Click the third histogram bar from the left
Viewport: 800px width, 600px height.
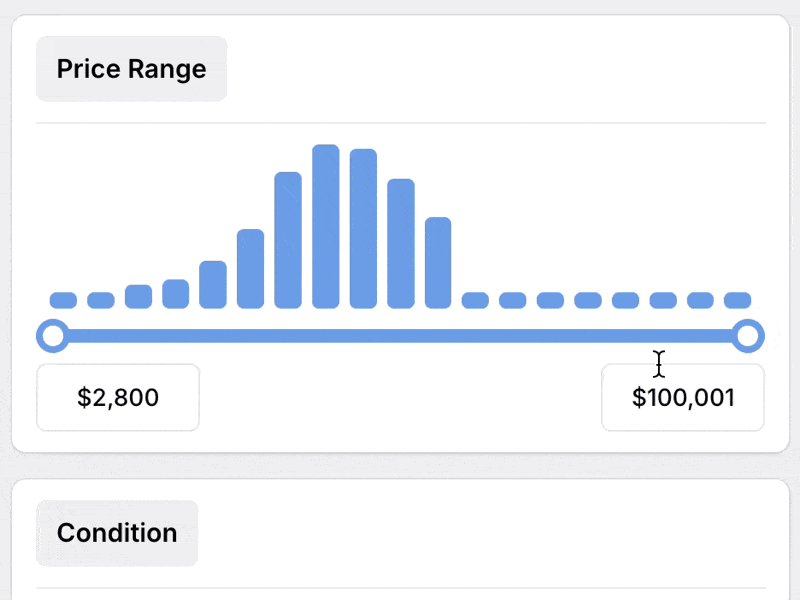coord(138,296)
